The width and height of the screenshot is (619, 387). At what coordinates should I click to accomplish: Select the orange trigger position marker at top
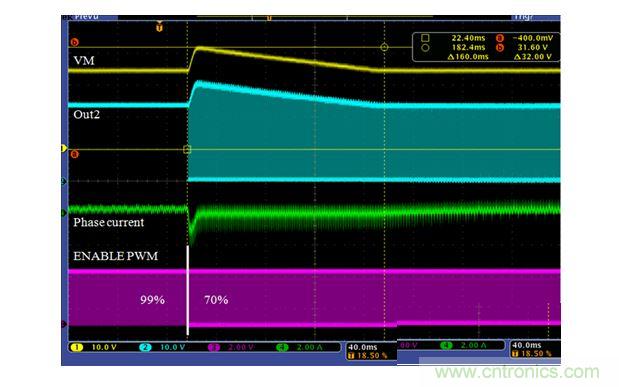point(159,27)
